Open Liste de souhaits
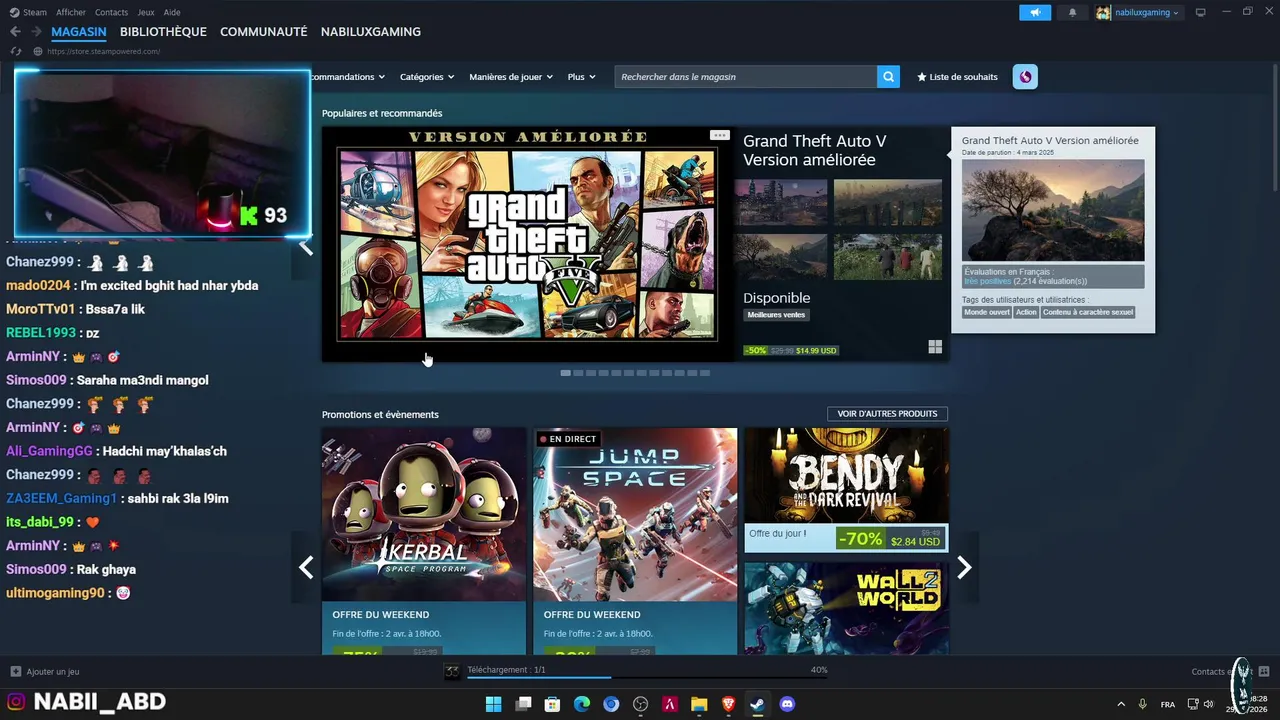This screenshot has height=720, width=1280. [957, 77]
